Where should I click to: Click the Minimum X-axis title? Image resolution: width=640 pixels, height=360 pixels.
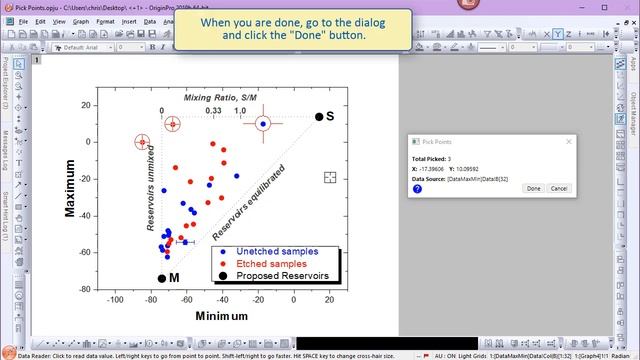[x=222, y=316]
